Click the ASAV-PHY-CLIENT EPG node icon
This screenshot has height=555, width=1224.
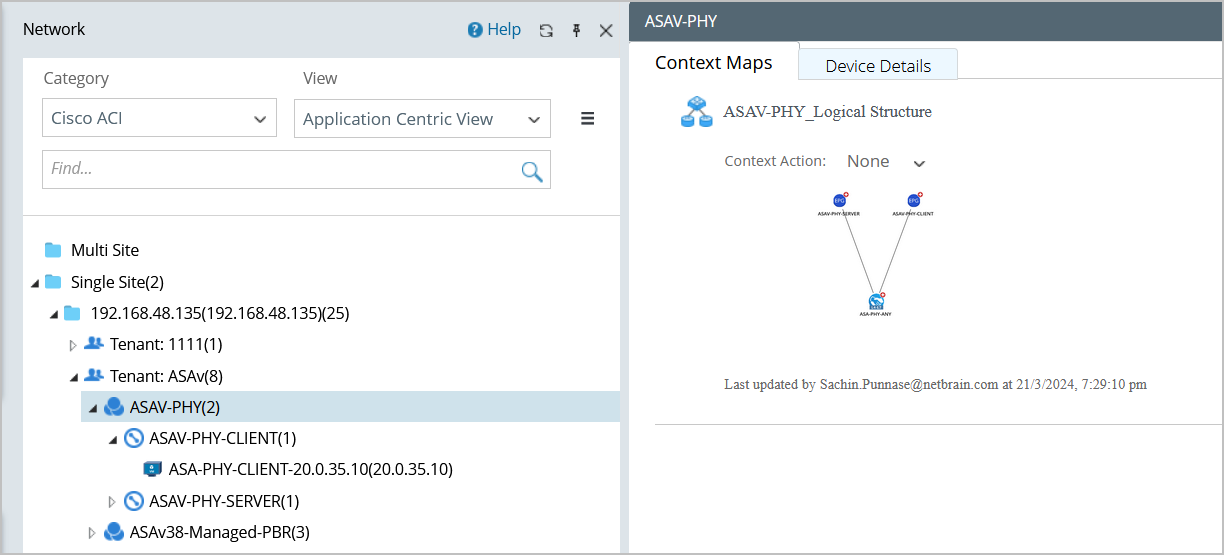[x=914, y=200]
